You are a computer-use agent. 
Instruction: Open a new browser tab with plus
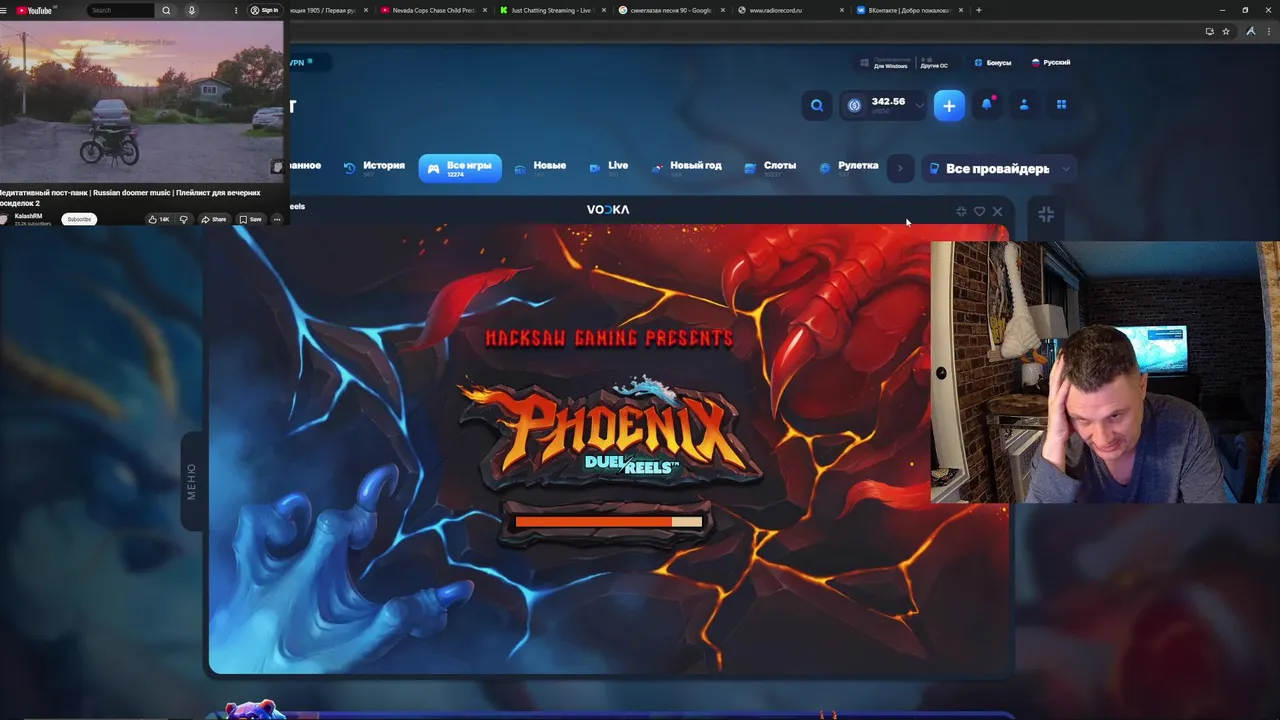click(978, 10)
